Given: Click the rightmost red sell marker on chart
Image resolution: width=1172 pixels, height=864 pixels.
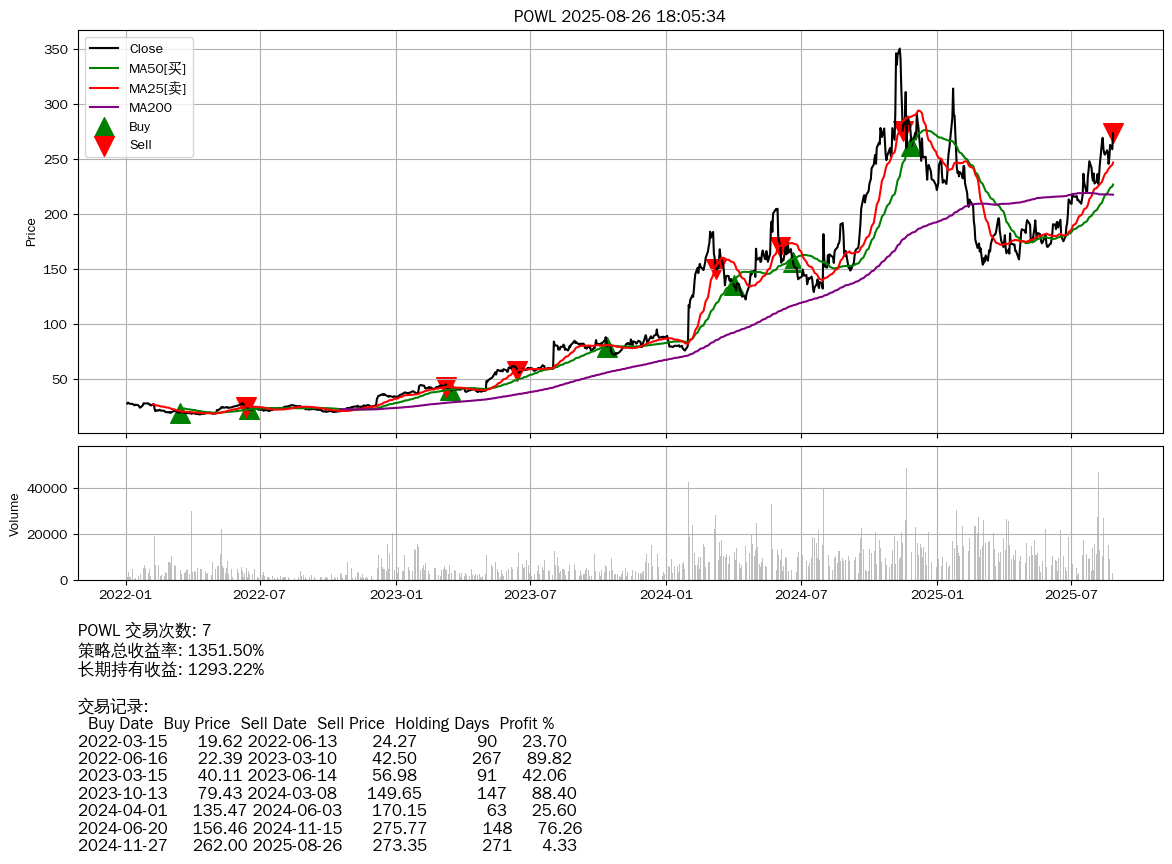Looking at the screenshot, I should tap(1113, 134).
